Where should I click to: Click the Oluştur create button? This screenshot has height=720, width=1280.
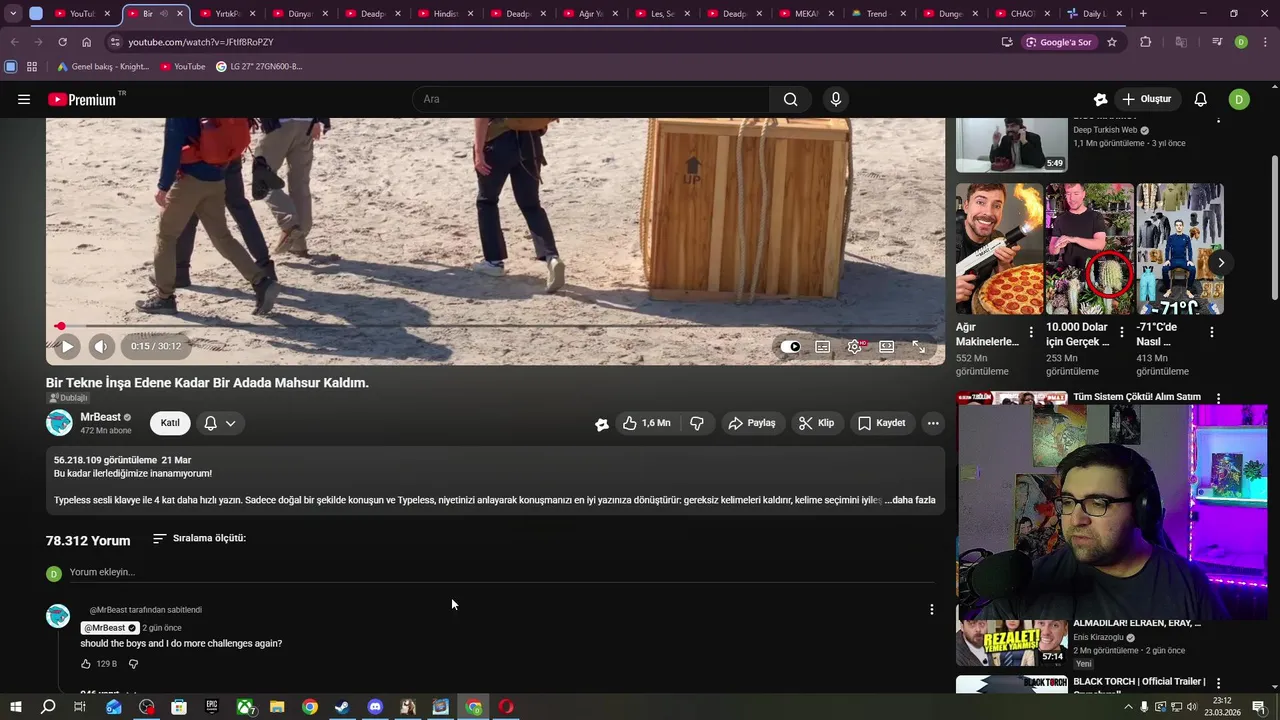[x=1146, y=99]
